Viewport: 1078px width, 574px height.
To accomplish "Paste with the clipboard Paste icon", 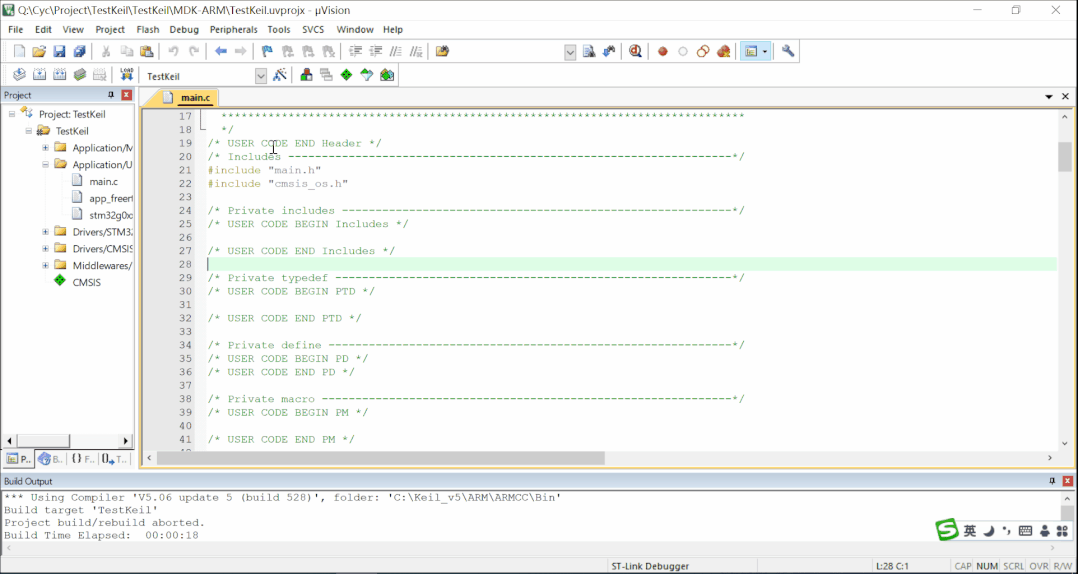I will pos(146,52).
